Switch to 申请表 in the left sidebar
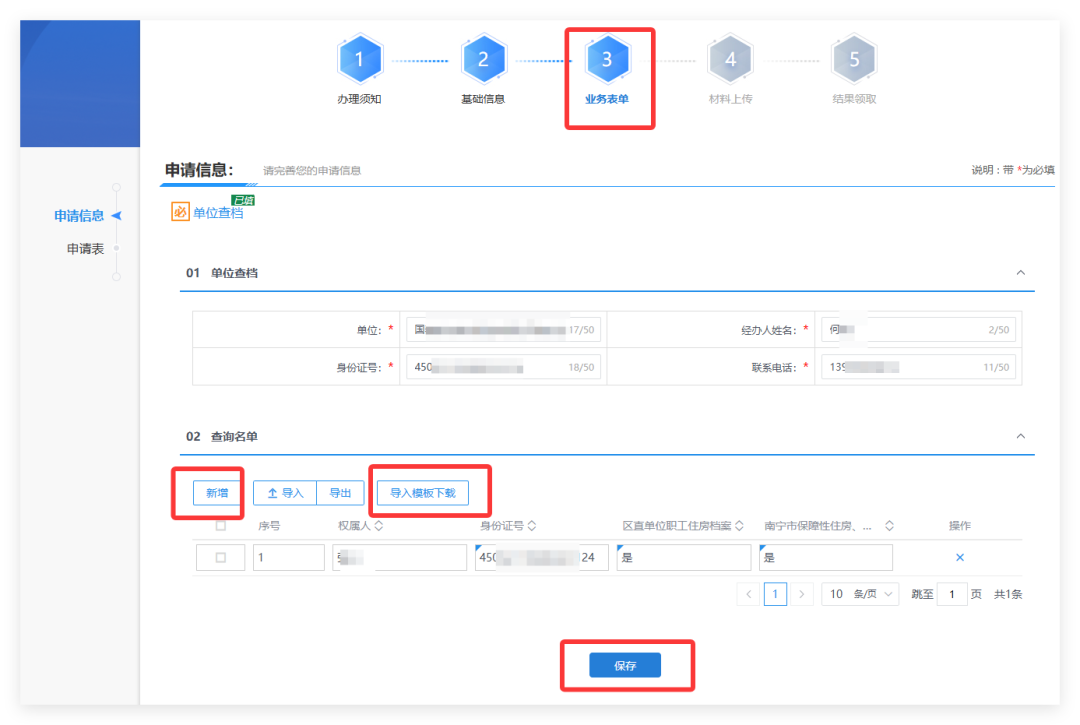1080x725 pixels. 85,249
